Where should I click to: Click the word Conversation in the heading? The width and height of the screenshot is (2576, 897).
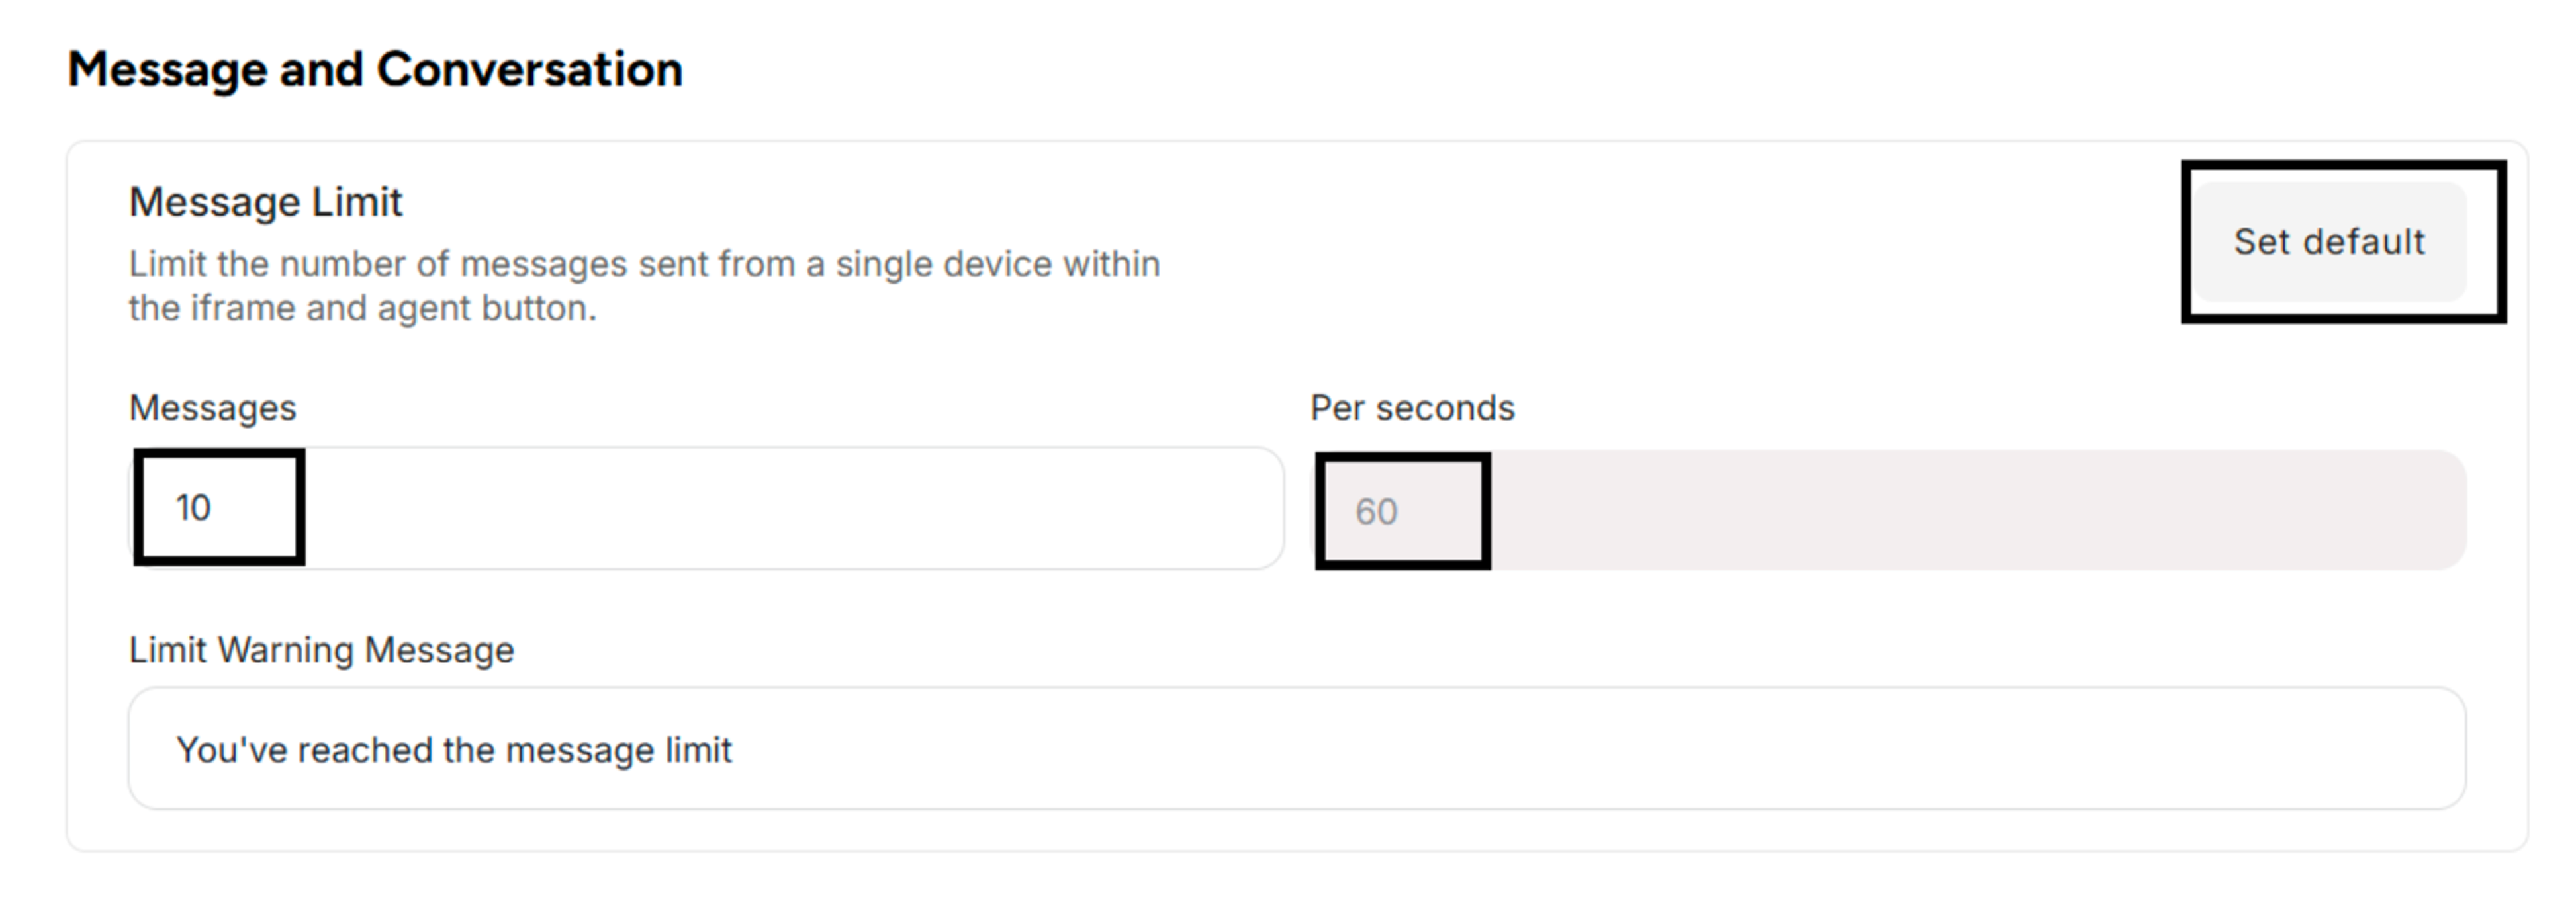tap(529, 70)
